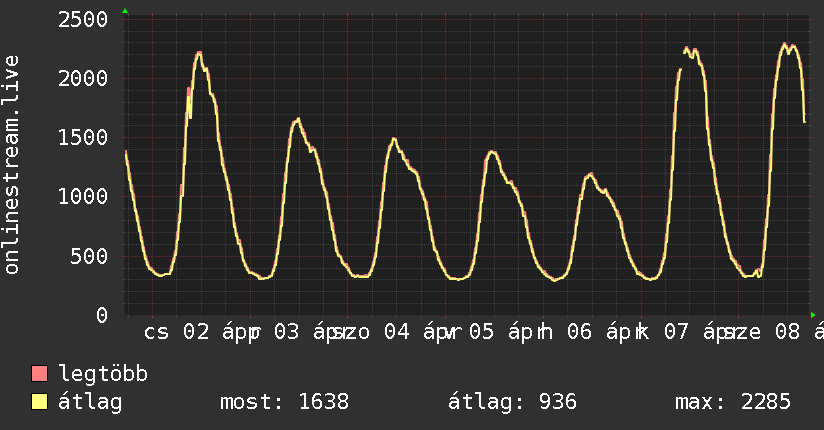Click the 06 date label on x-axis
The height and width of the screenshot is (430, 824).
580,332
